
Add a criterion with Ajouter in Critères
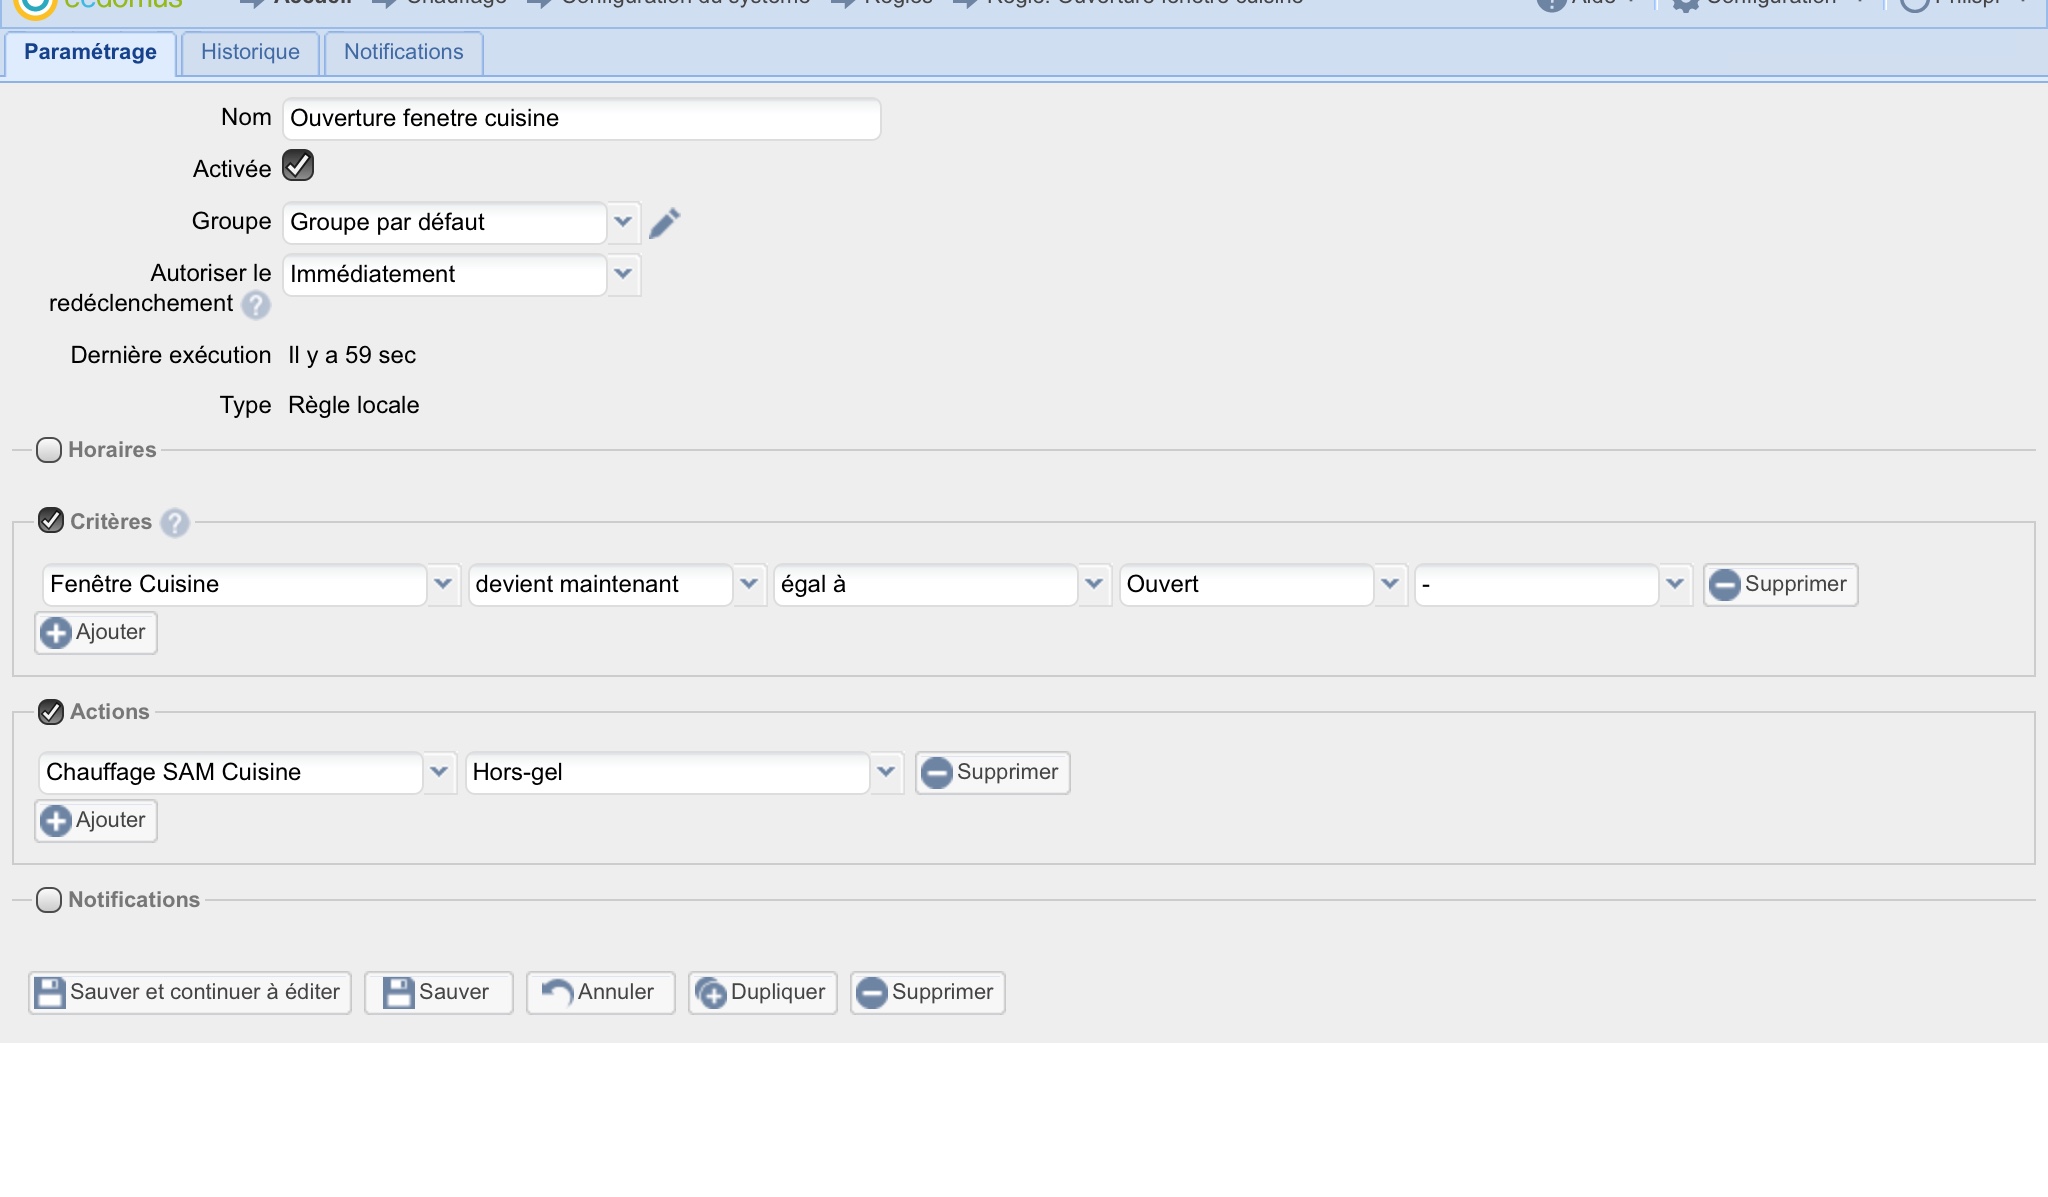(x=96, y=633)
